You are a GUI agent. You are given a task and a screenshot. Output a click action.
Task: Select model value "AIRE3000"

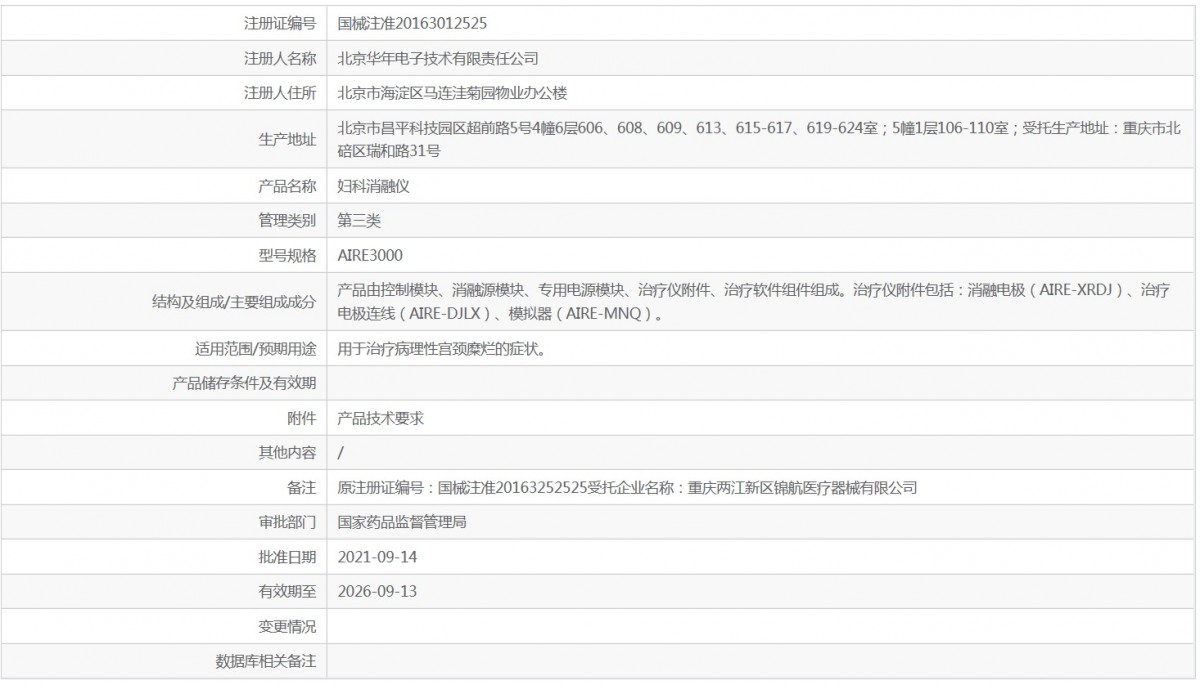[371, 254]
